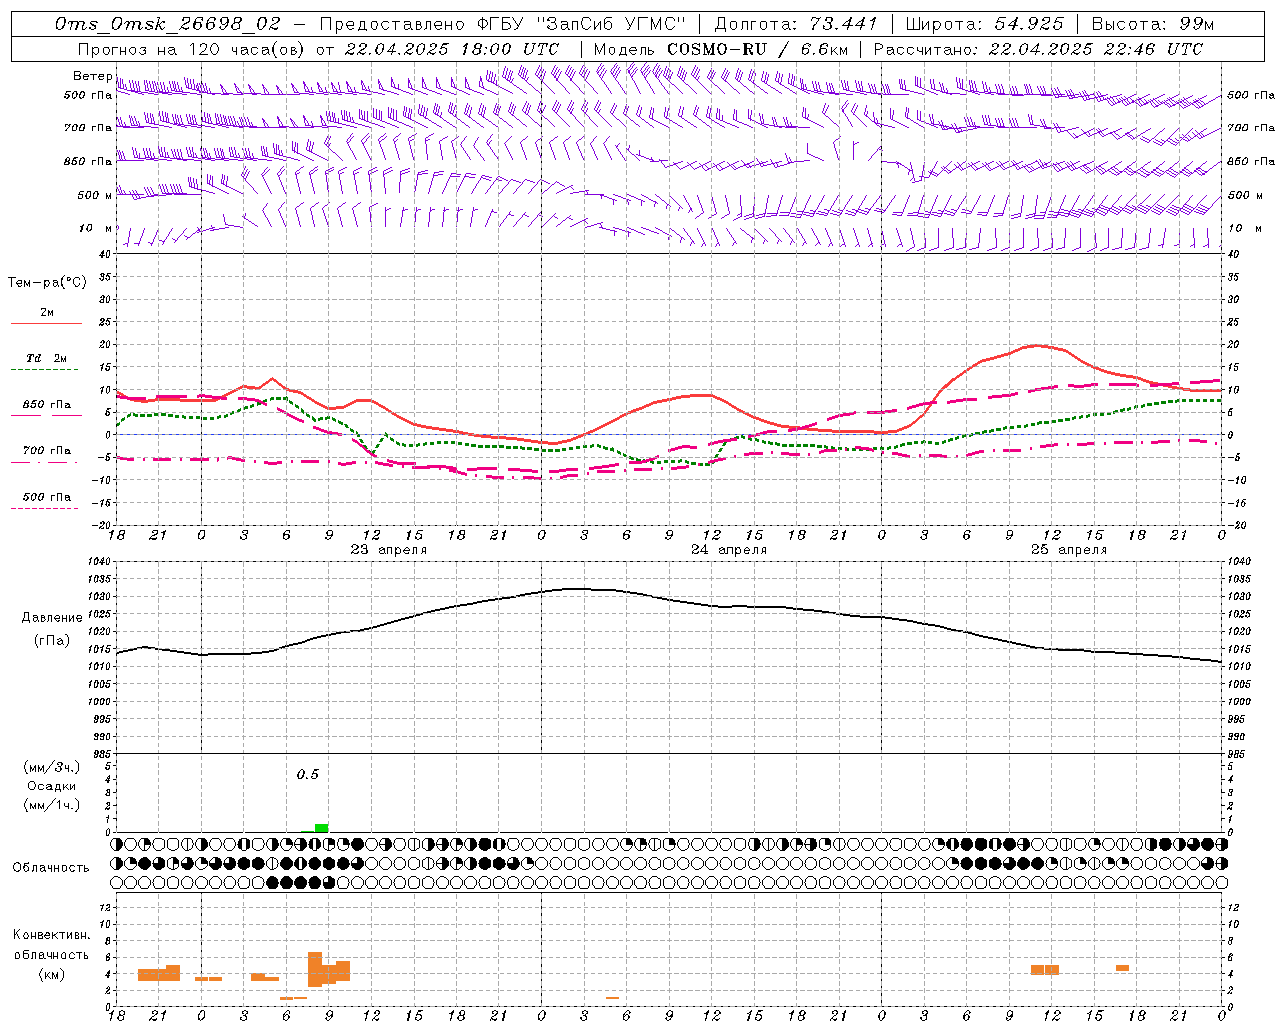Click the Тем-ра(°C) temperature panel label
The width and height of the screenshot is (1280, 1024).
click(47, 283)
